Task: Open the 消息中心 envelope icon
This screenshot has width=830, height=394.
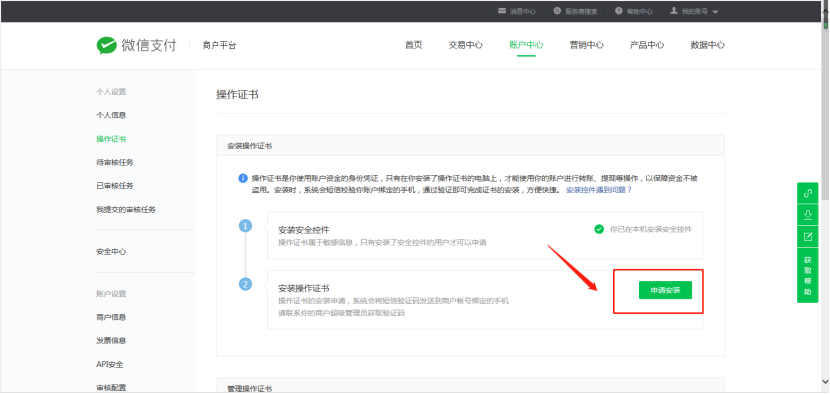Action: 501,11
